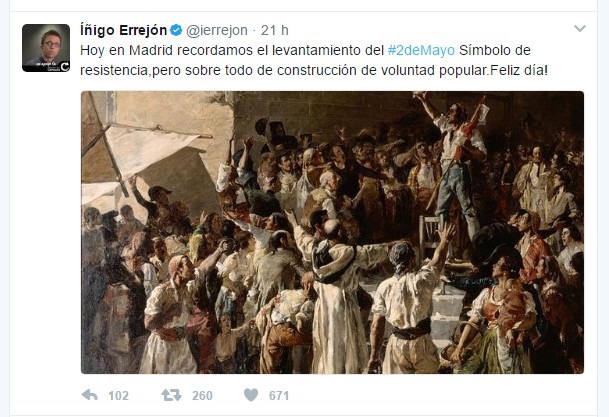This screenshot has width=609, height=417.
Task: Retweet this post with the retweet icon
Action: tap(171, 395)
